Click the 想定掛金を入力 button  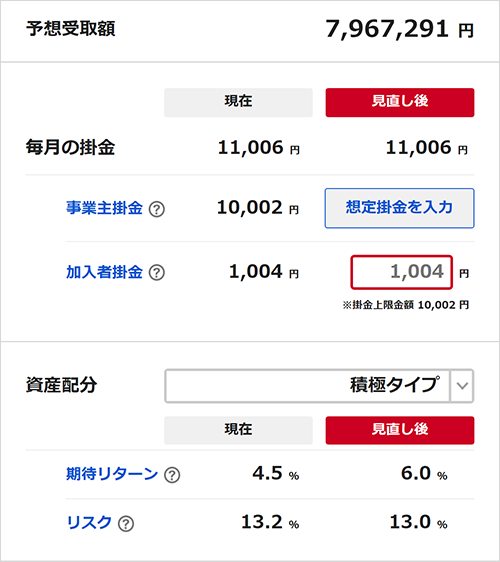pyautogui.click(x=400, y=208)
